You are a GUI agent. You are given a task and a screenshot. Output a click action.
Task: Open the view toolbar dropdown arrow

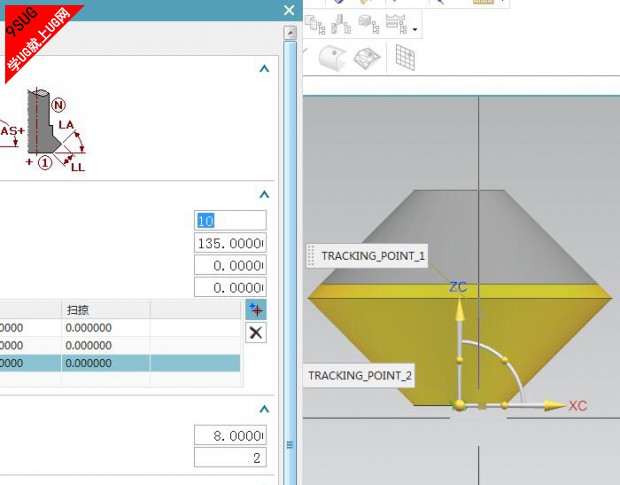tap(415, 29)
